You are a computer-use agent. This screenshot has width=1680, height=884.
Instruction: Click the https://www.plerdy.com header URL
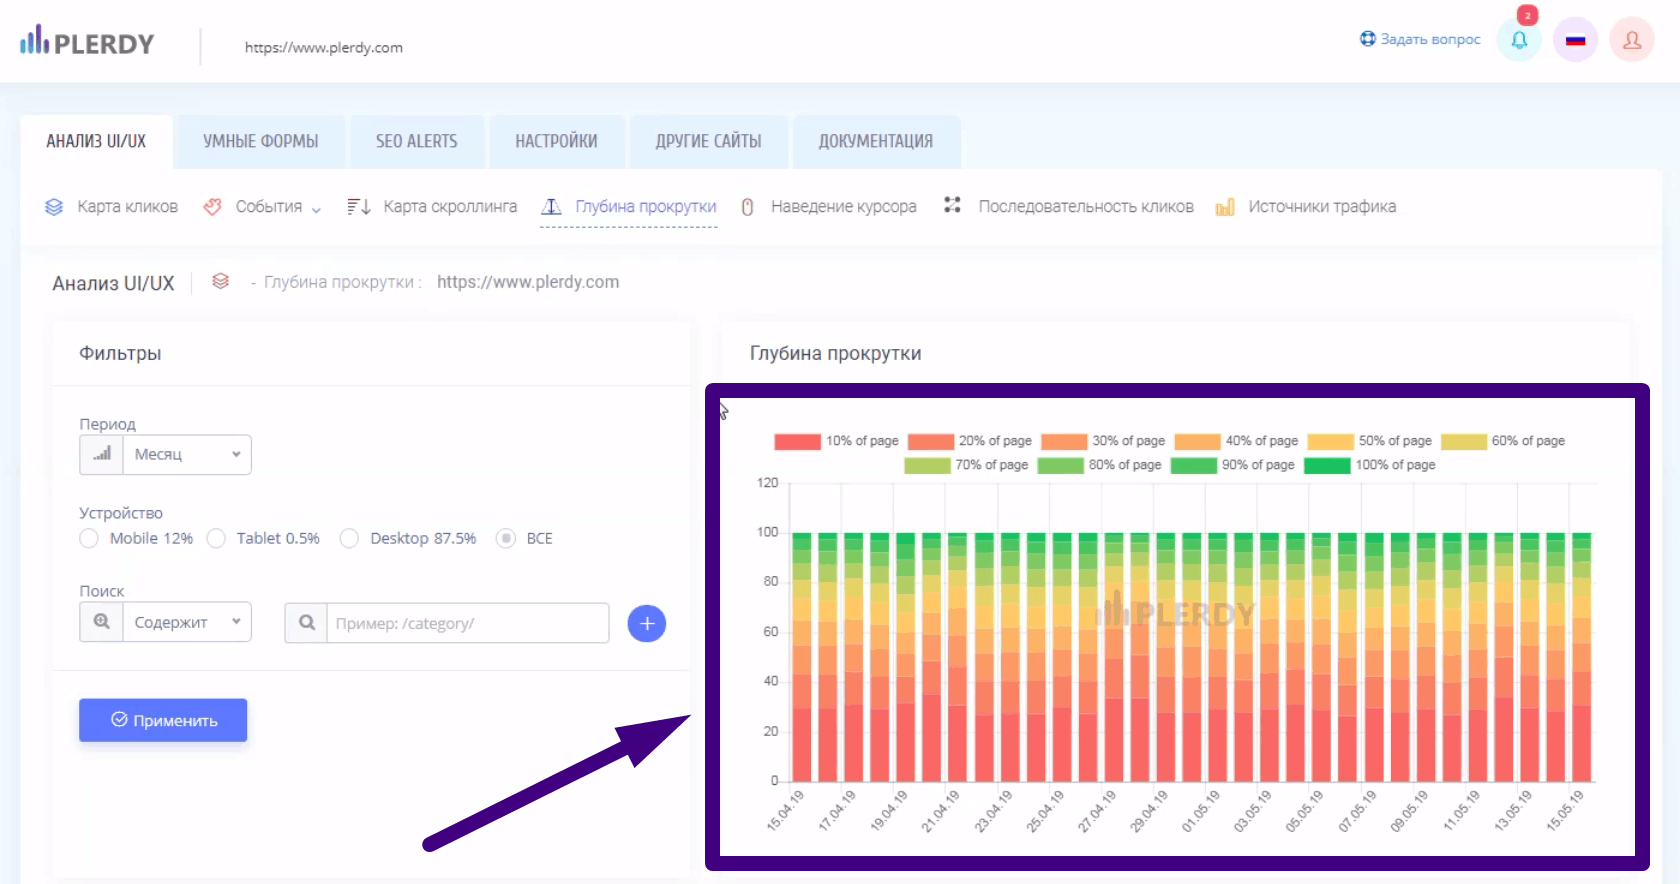(x=324, y=47)
